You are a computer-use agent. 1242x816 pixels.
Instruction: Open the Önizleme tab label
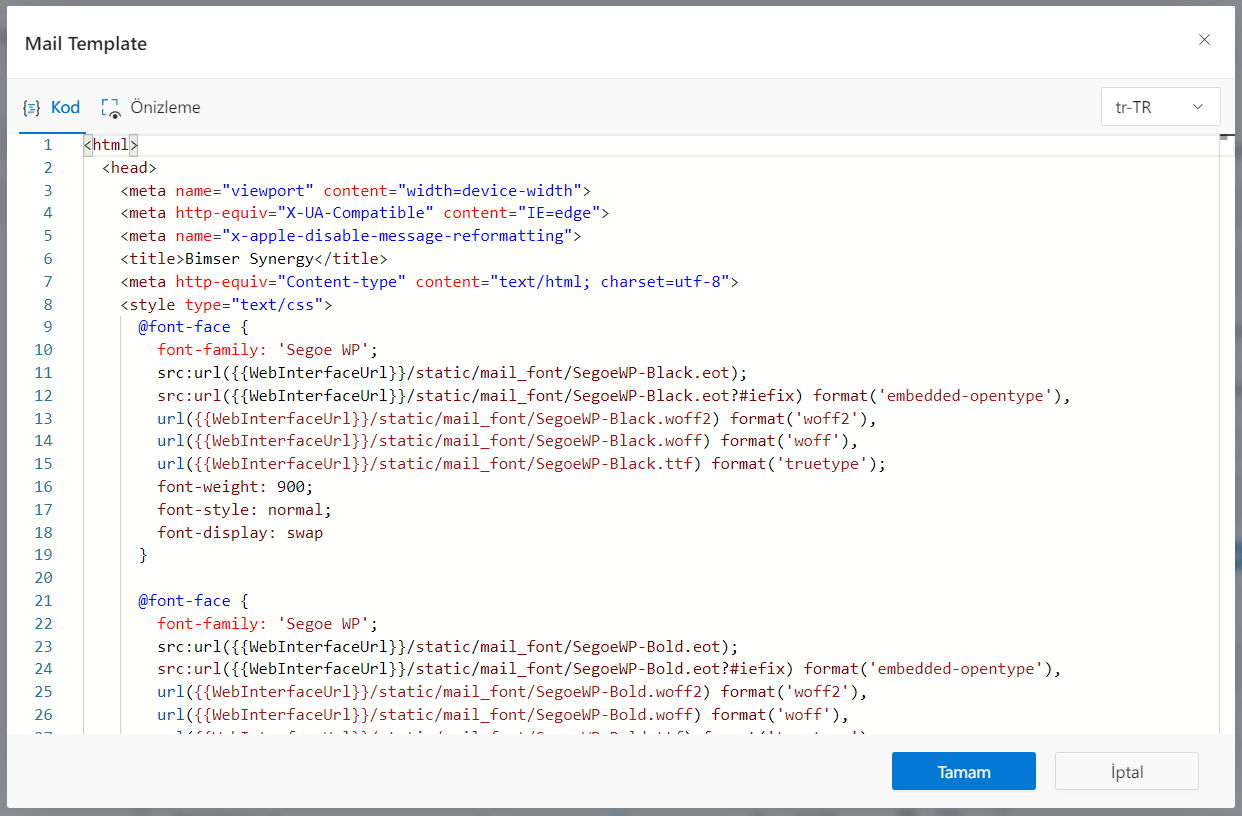[x=165, y=107]
